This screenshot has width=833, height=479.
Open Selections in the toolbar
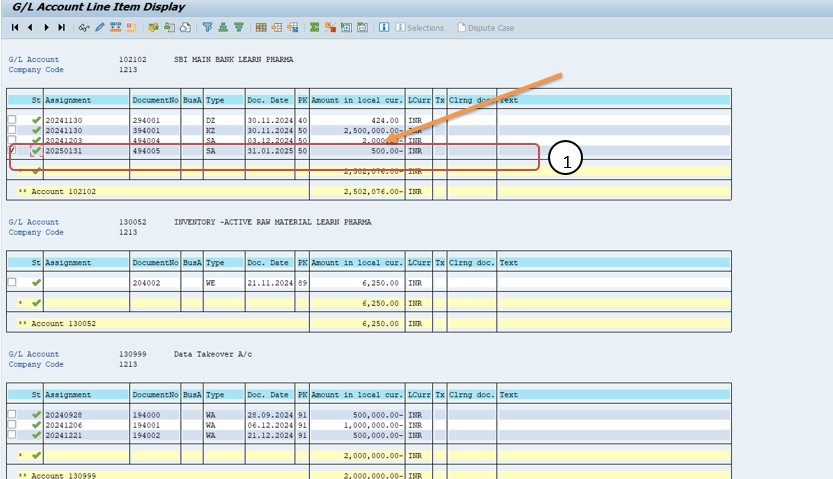(420, 28)
